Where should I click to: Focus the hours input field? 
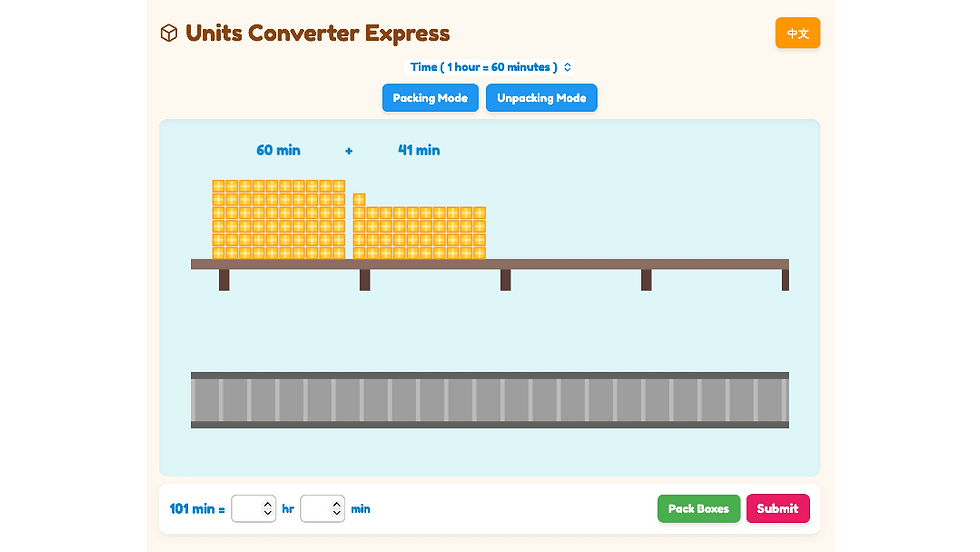click(x=247, y=509)
